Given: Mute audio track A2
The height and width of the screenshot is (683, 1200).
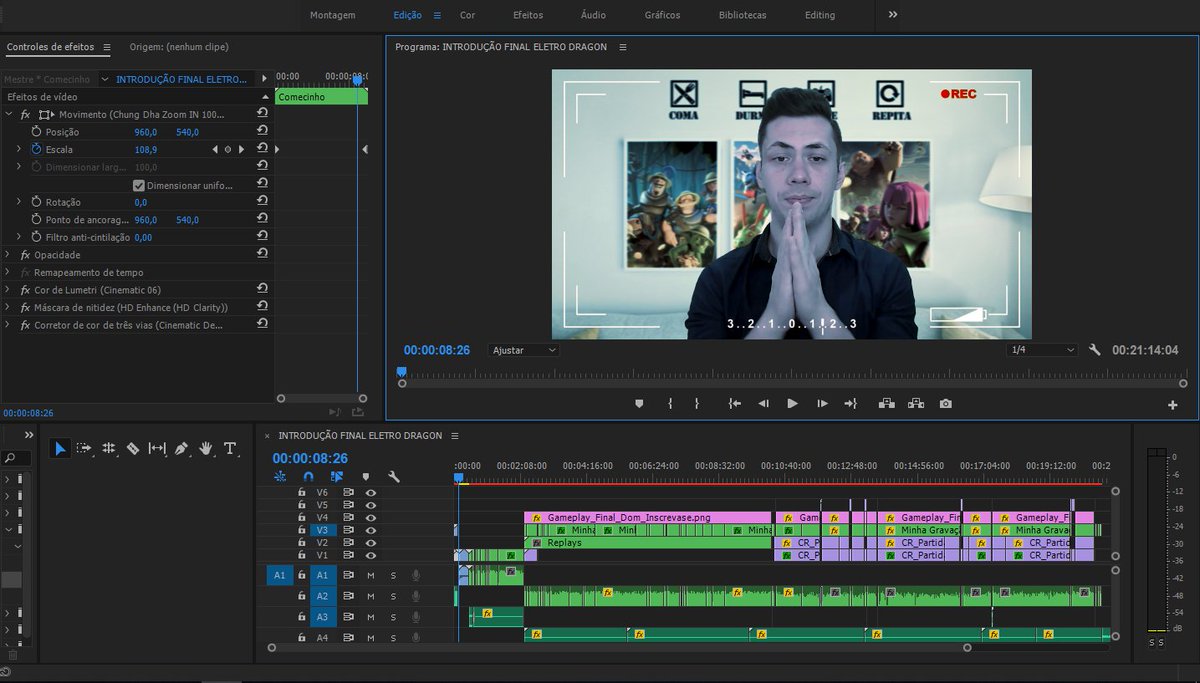Looking at the screenshot, I should 370,596.
